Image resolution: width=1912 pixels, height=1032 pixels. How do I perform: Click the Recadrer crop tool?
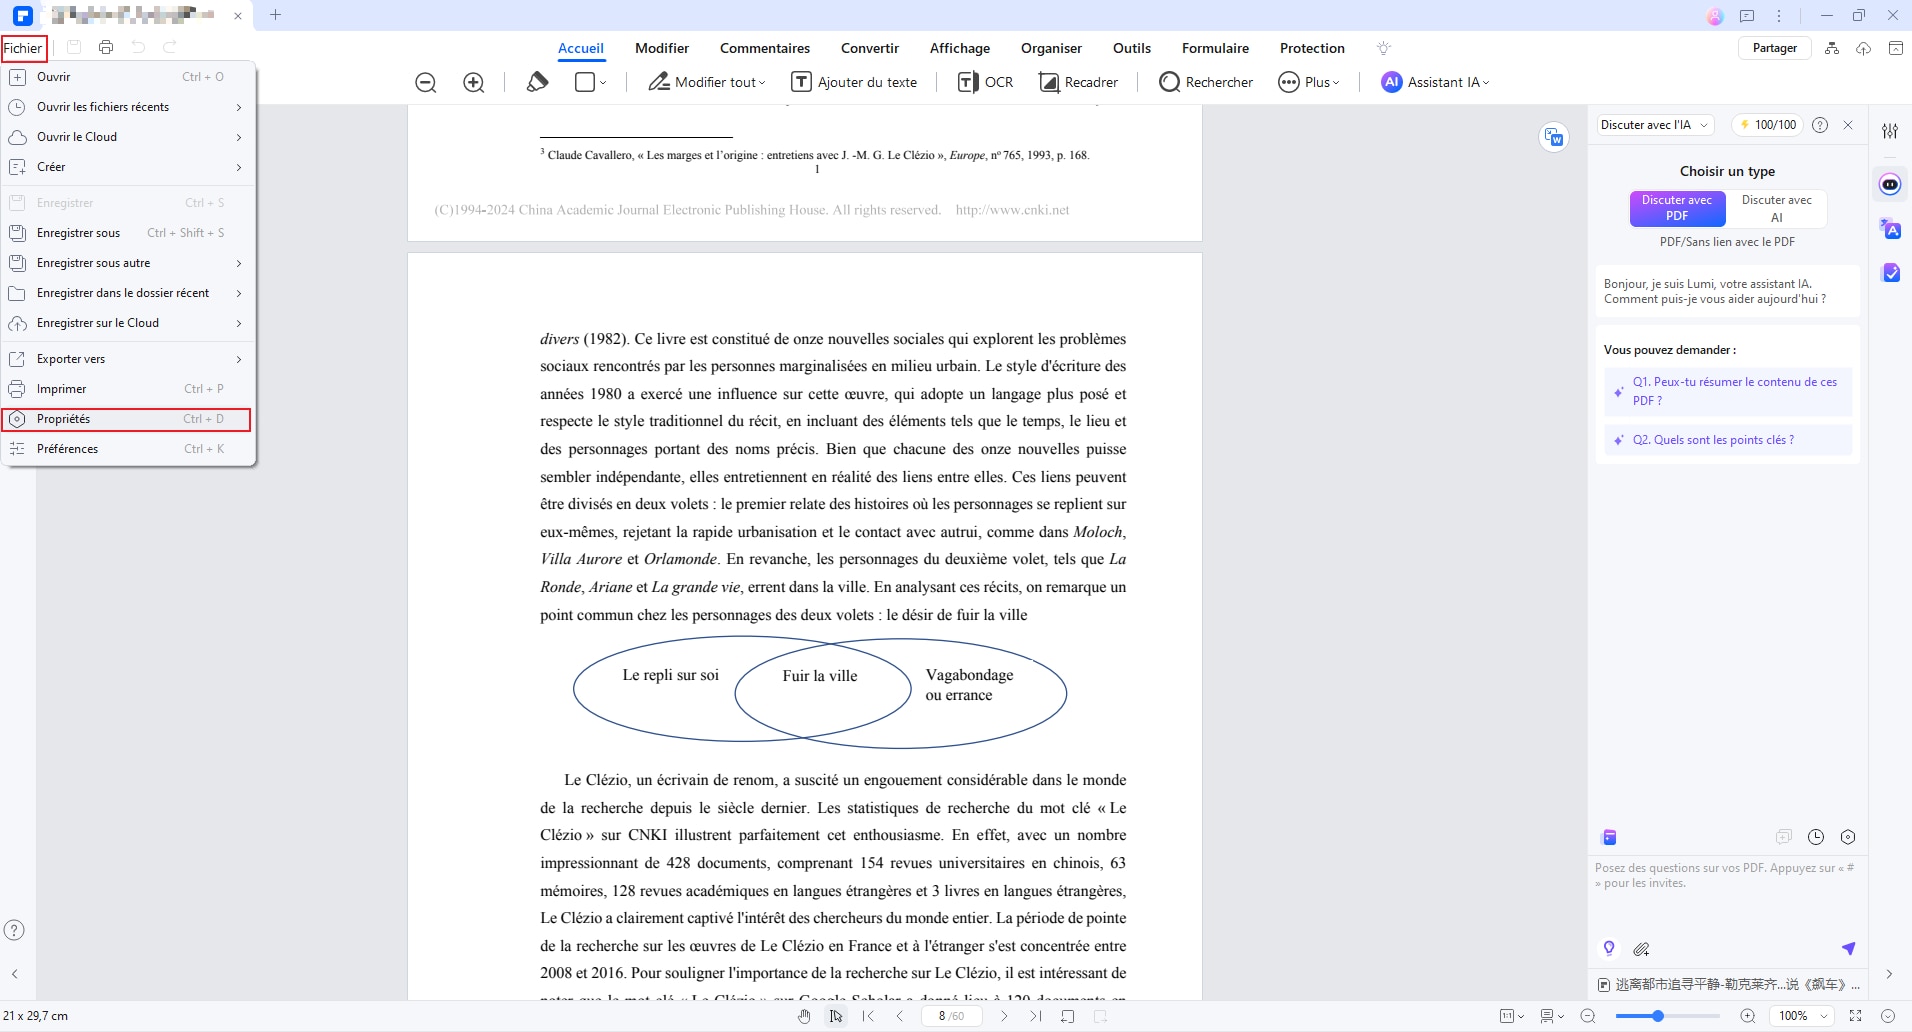[1078, 82]
